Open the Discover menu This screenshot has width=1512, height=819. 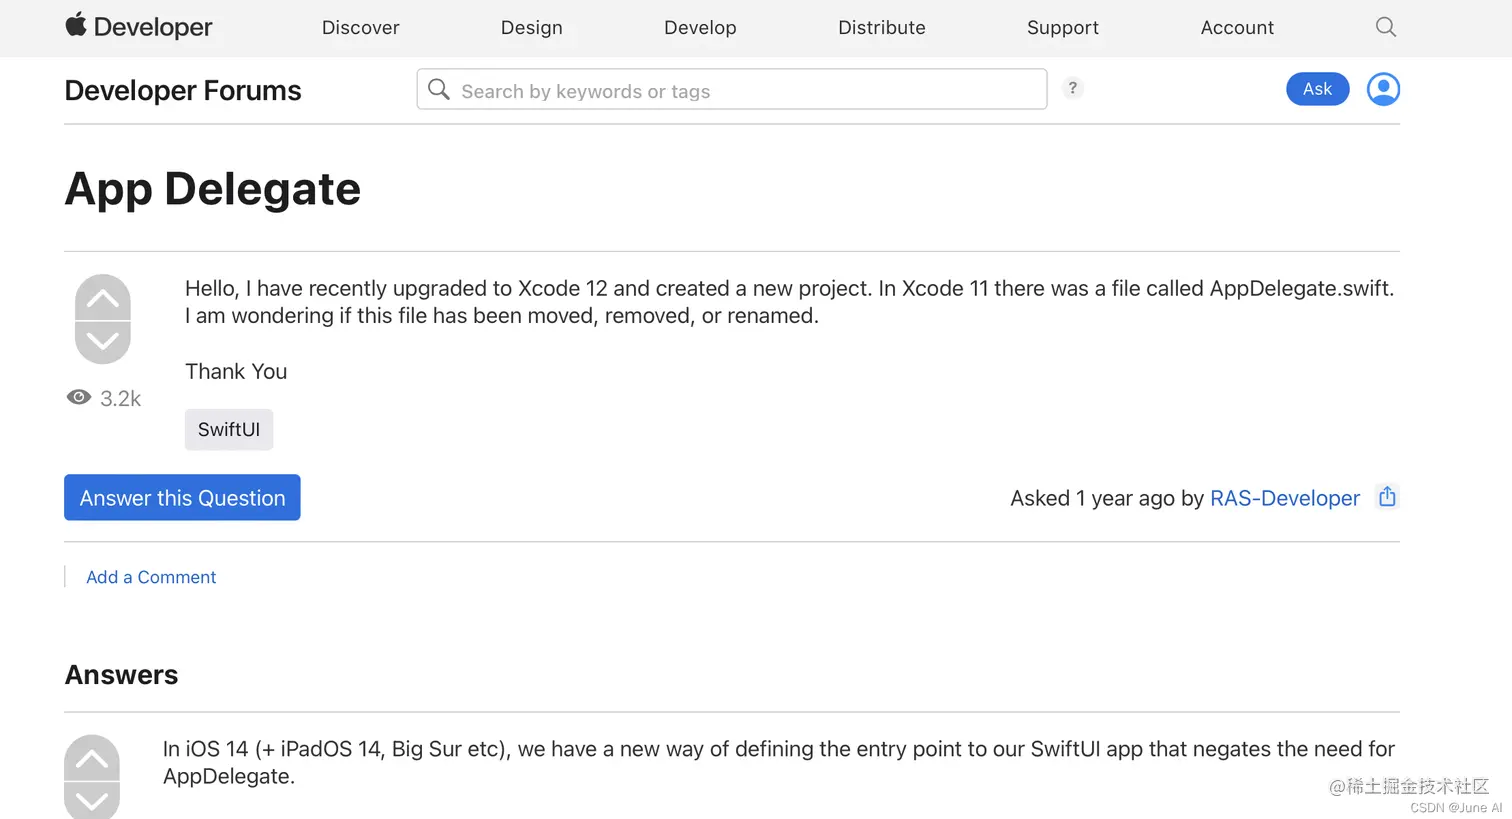point(361,28)
